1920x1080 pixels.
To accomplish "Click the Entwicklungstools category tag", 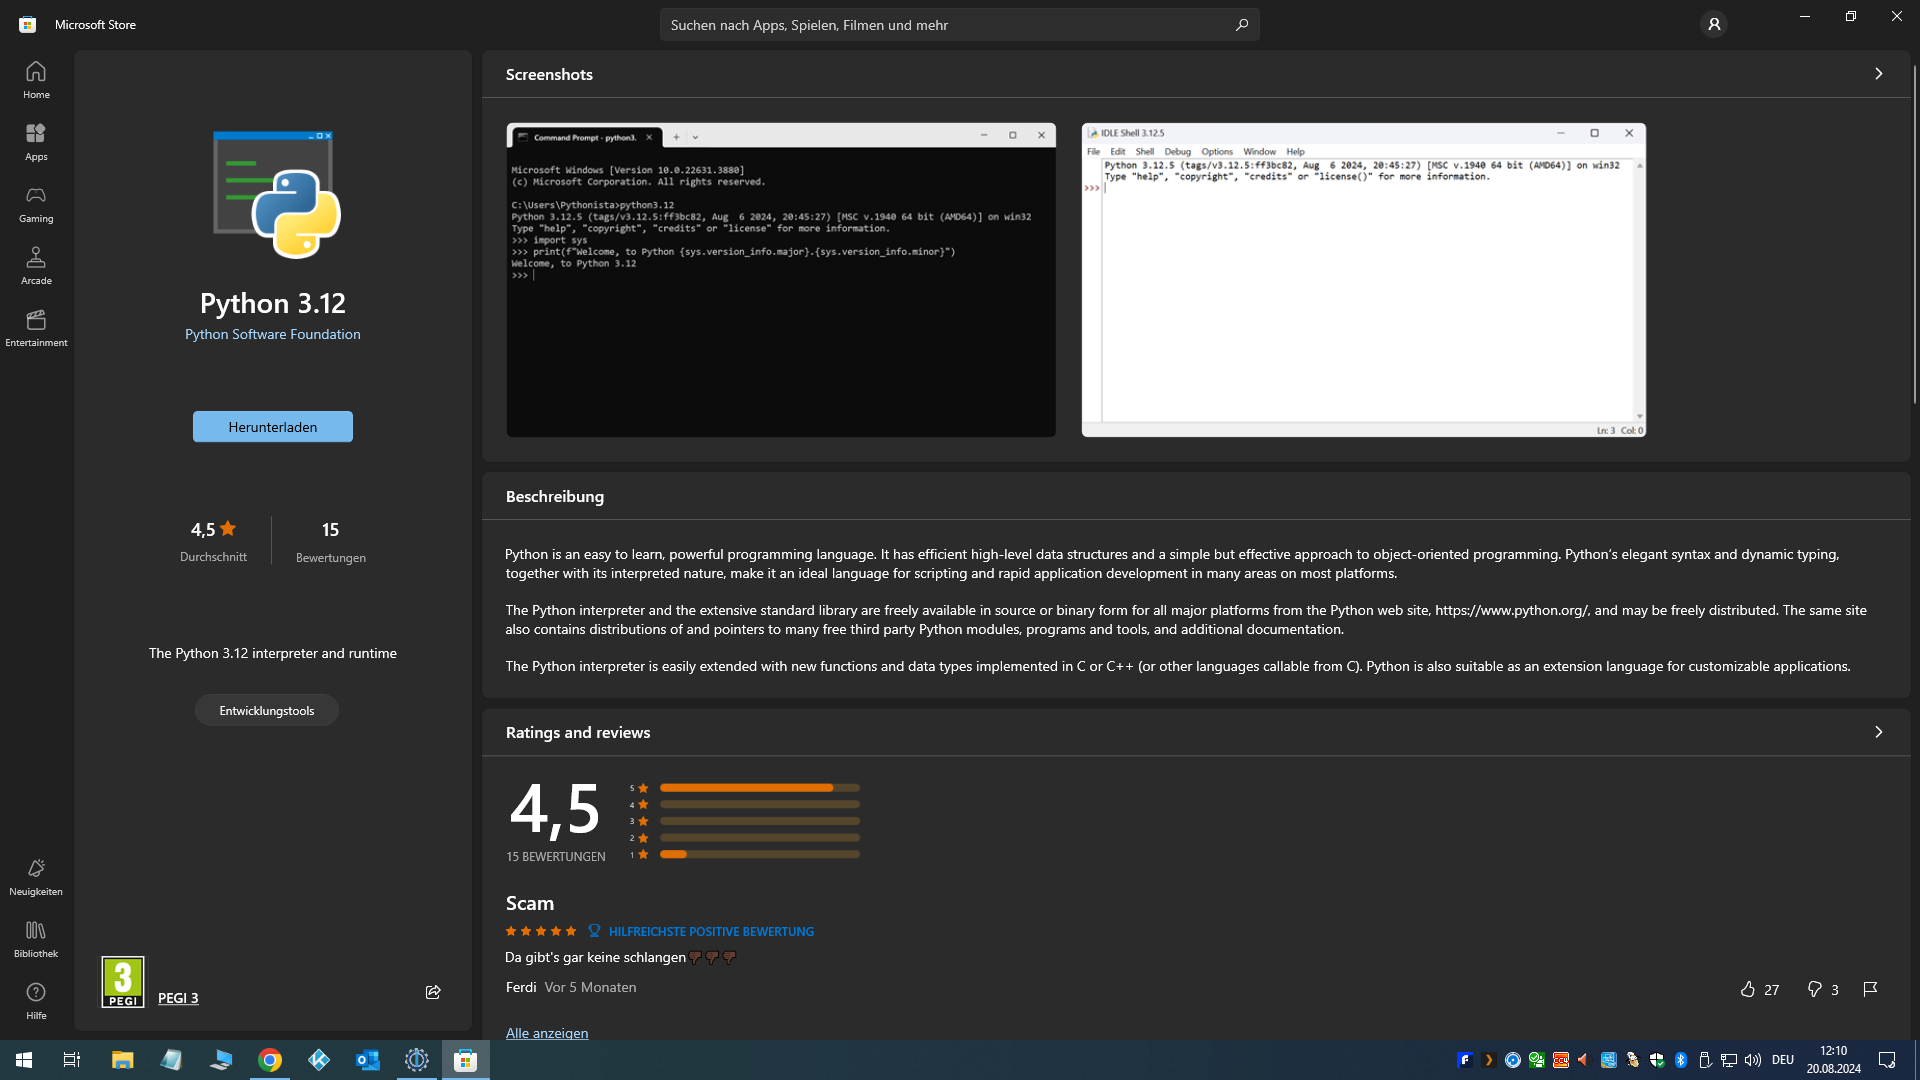I will 267,711.
